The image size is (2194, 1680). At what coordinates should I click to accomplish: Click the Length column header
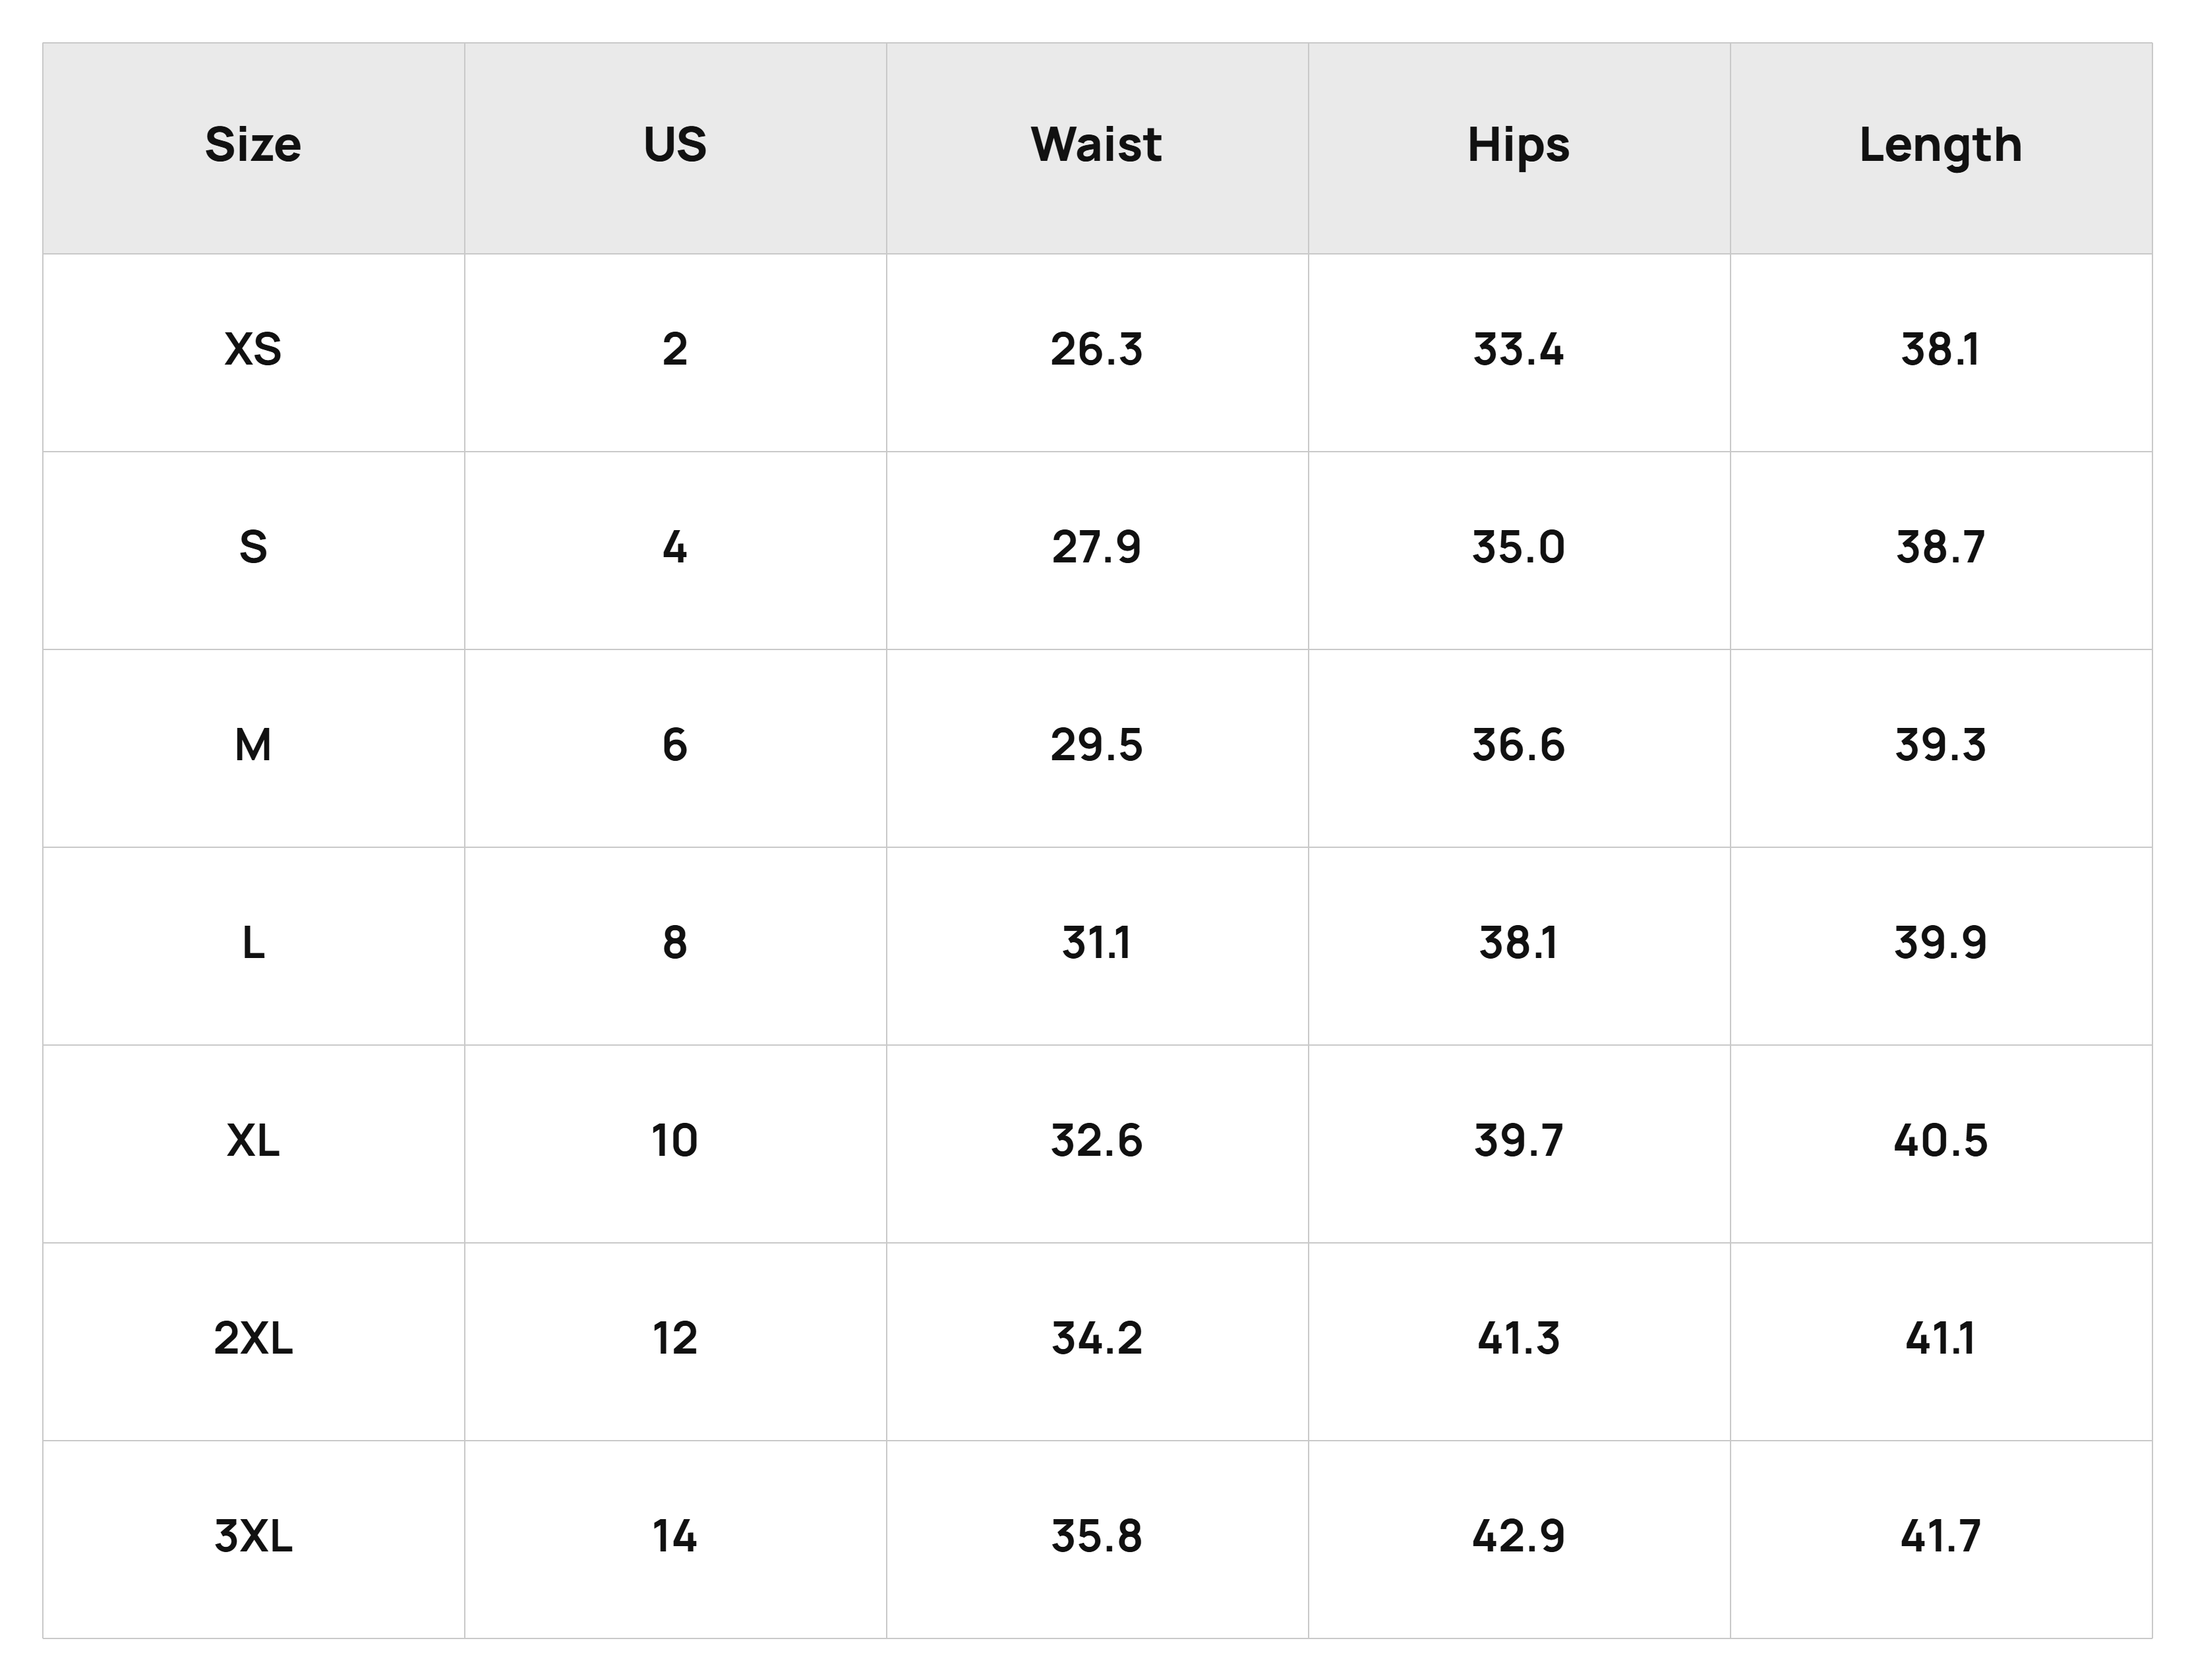(x=1941, y=147)
